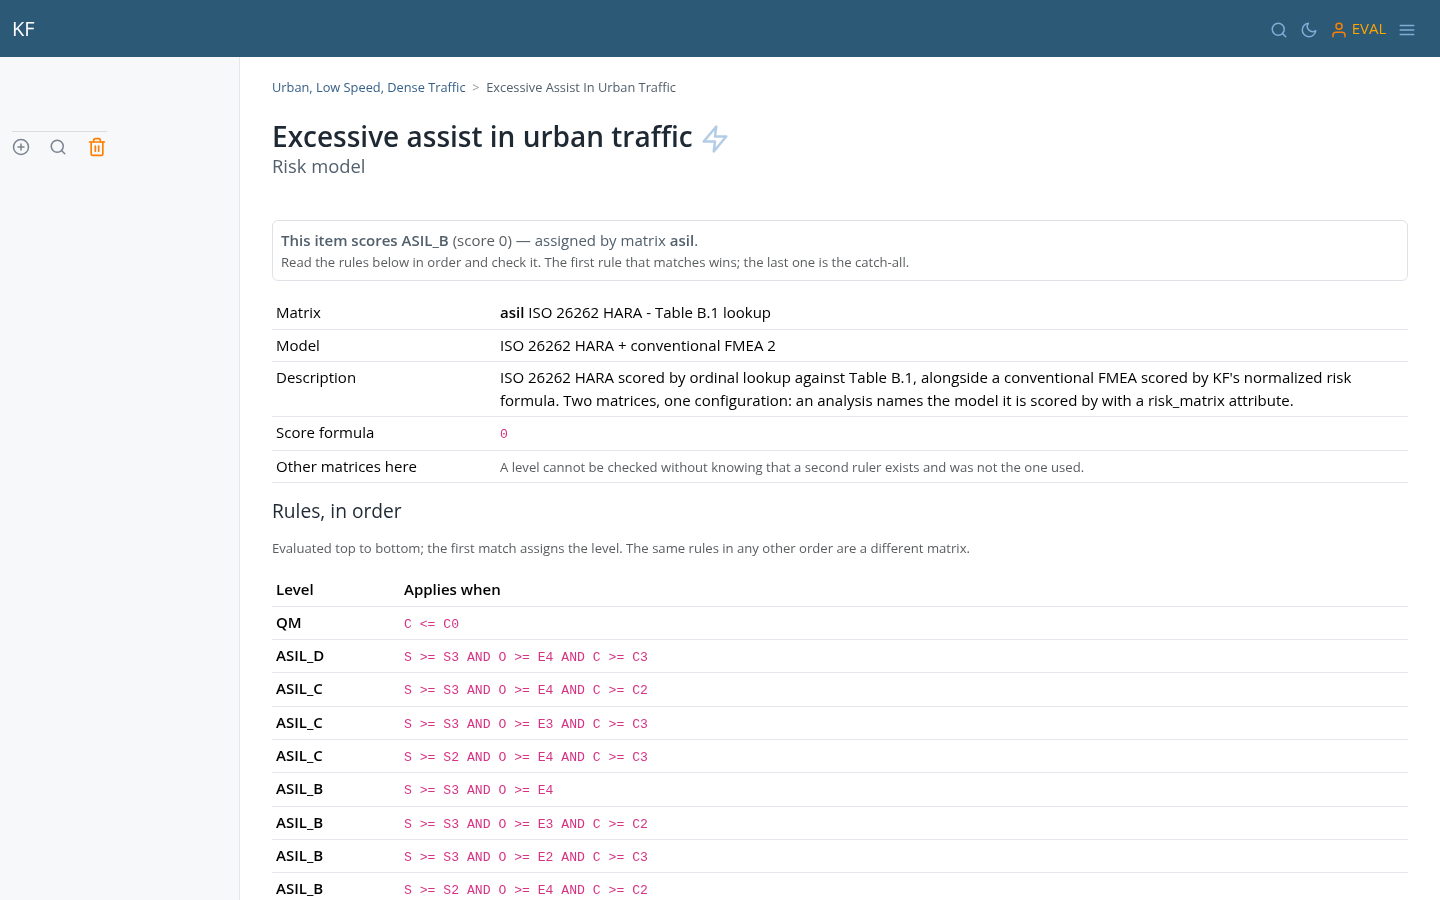Viewport: 1440px width, 900px height.
Task: Open the hamburger menu in the header
Action: point(1407,30)
